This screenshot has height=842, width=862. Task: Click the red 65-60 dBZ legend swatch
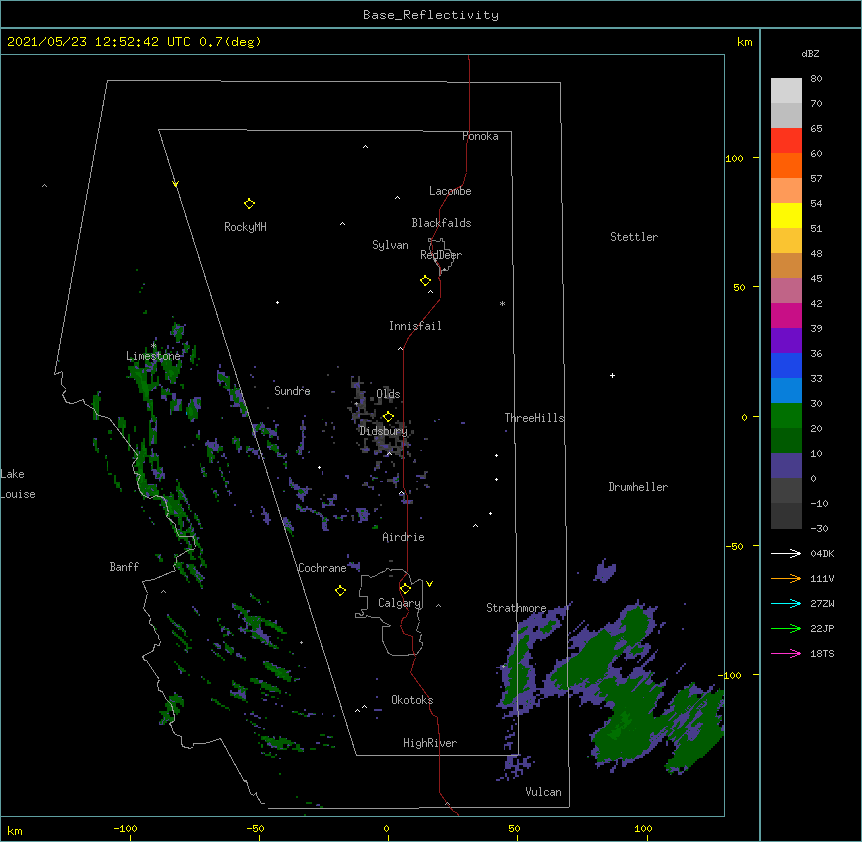tap(786, 141)
